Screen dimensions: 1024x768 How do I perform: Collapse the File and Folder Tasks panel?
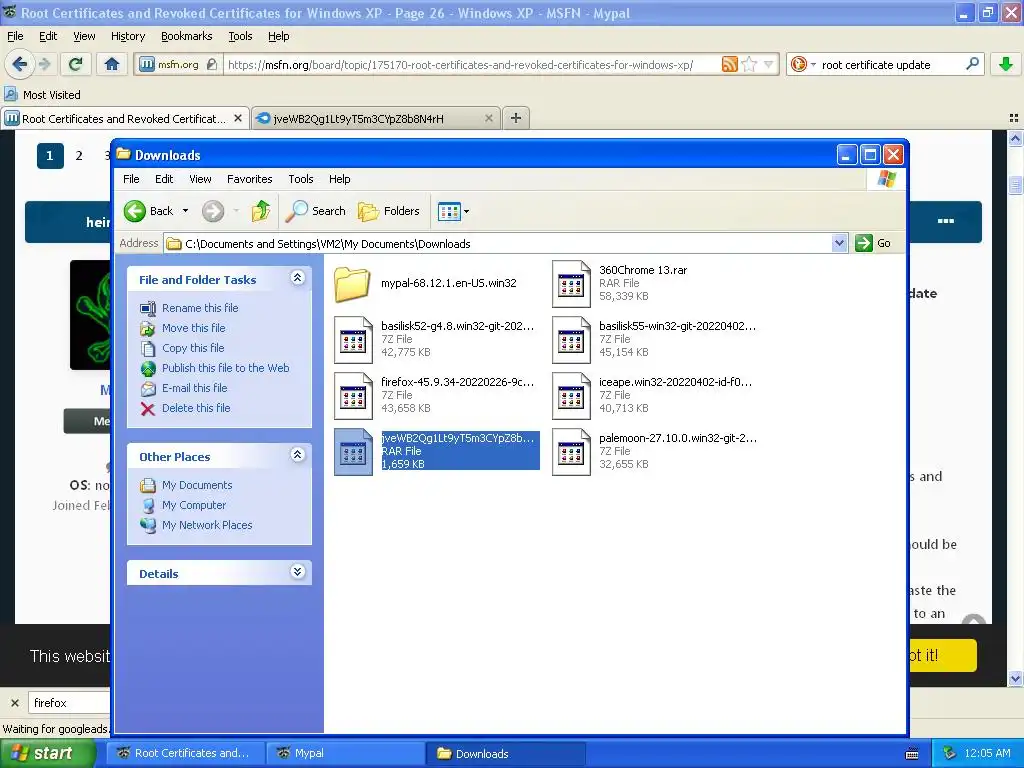(x=297, y=278)
